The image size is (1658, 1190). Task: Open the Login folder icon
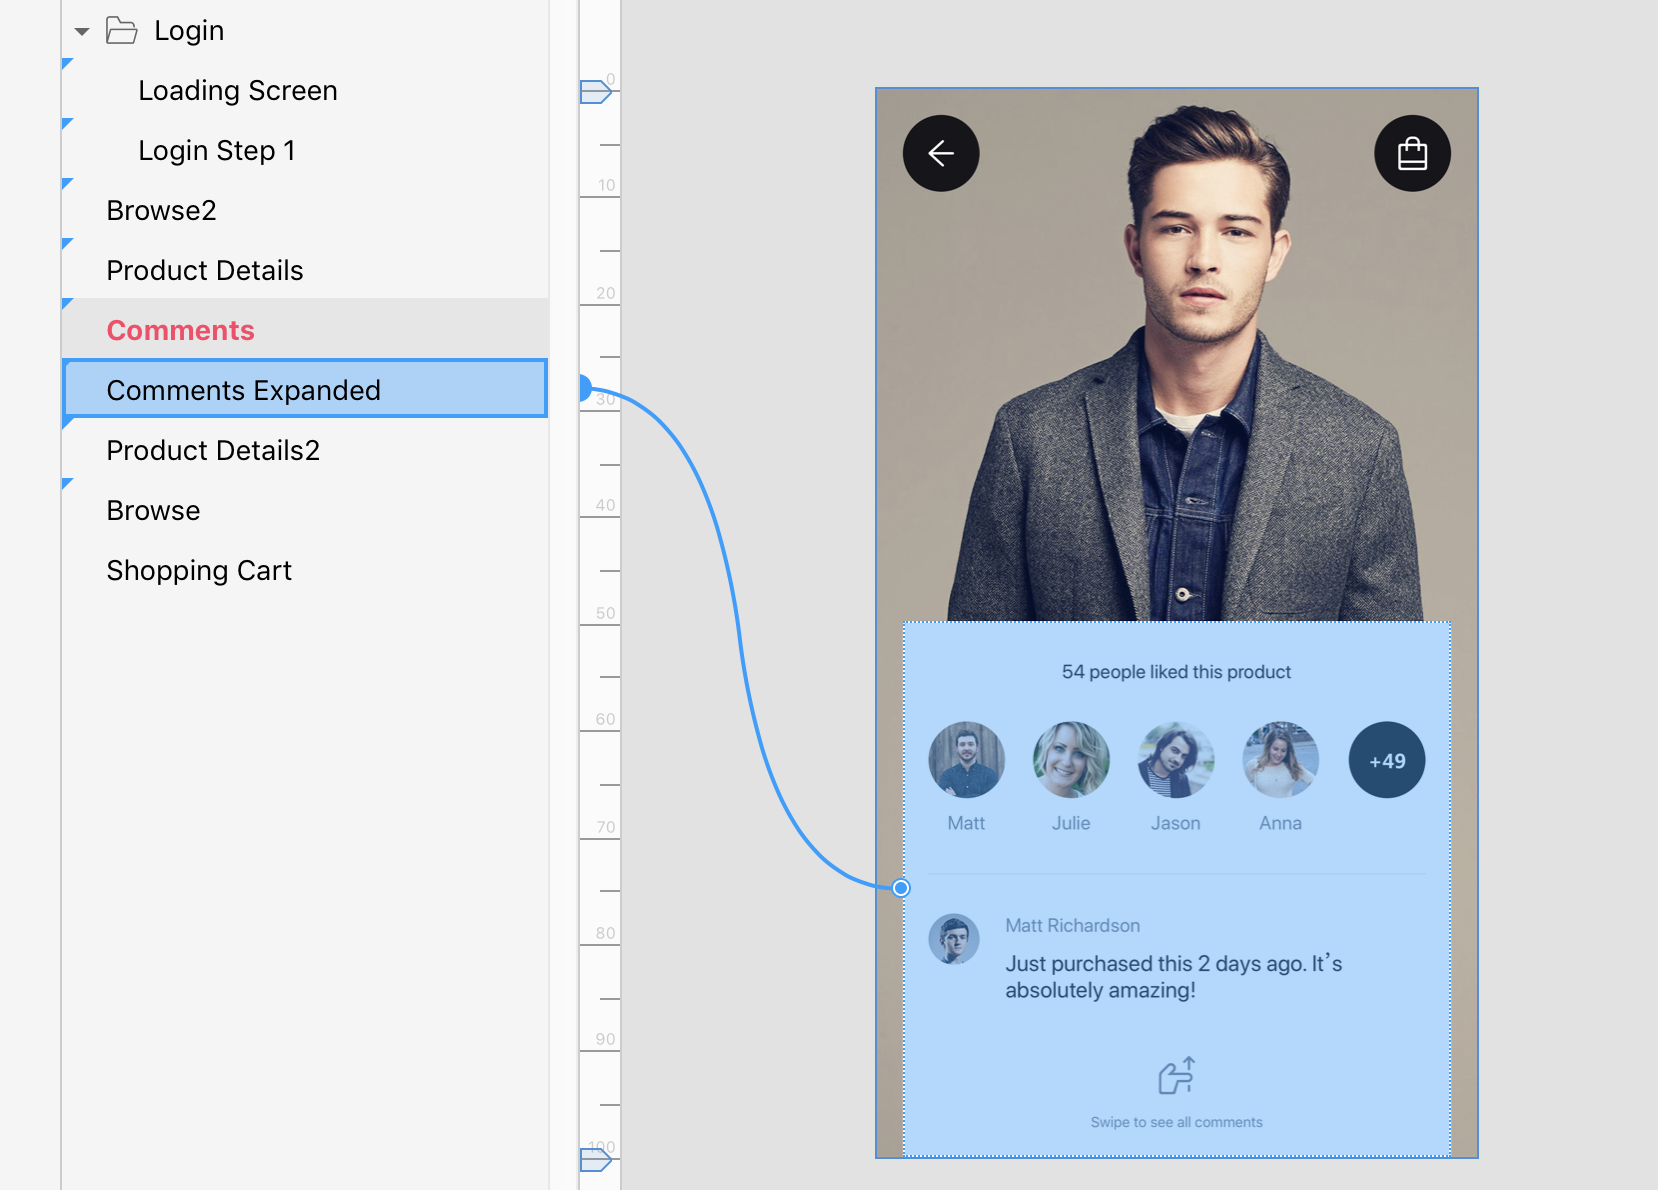[121, 31]
